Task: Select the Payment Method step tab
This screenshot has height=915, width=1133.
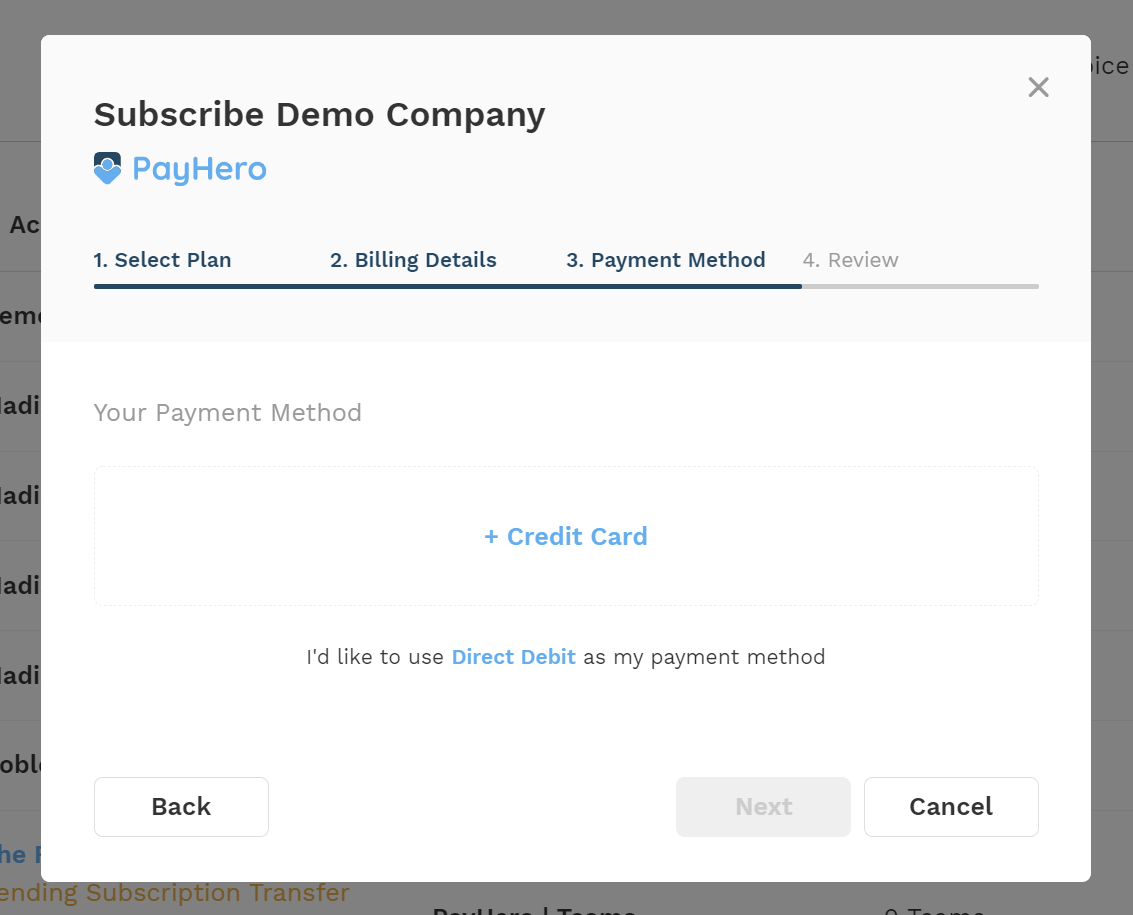Action: click(x=665, y=259)
